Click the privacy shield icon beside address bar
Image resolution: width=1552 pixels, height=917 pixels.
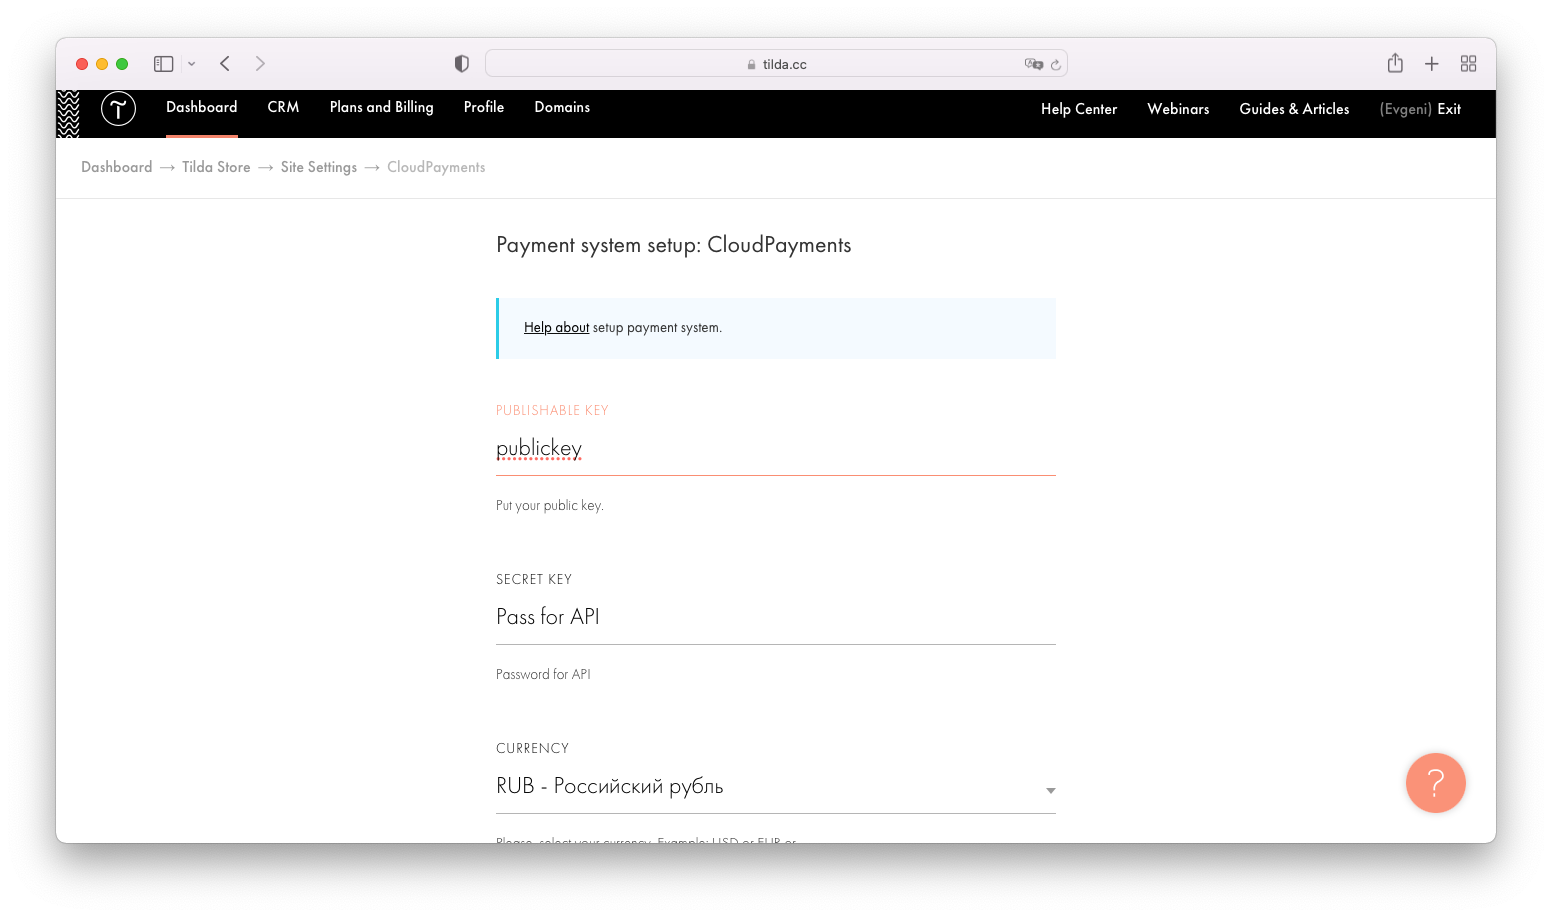pos(461,63)
